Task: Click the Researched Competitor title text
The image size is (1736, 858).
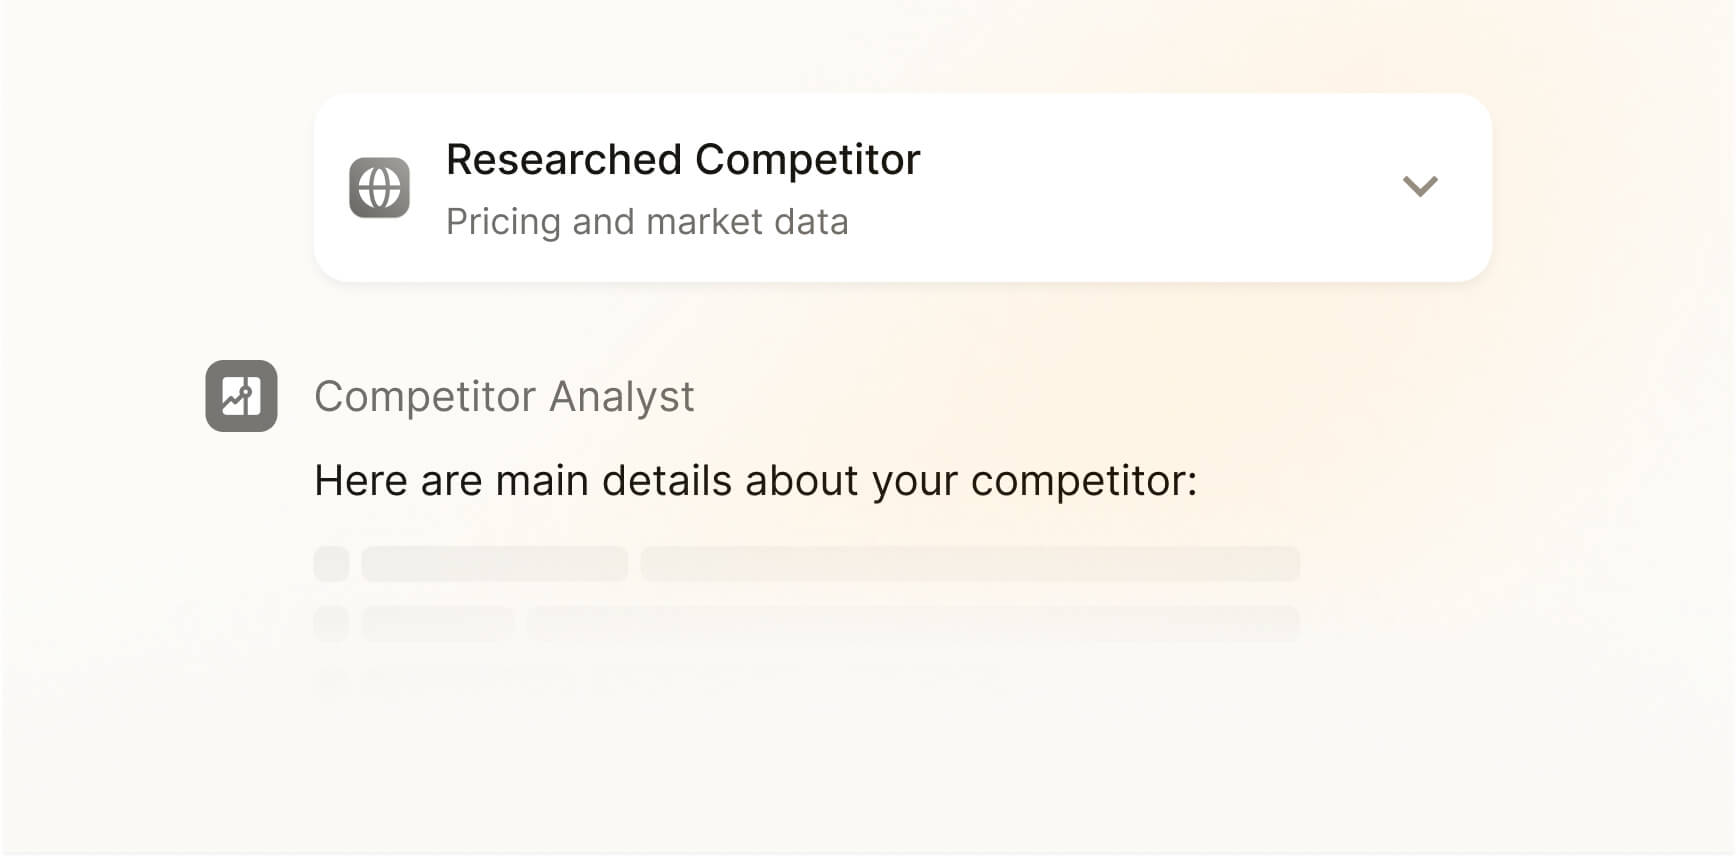Action: [683, 160]
